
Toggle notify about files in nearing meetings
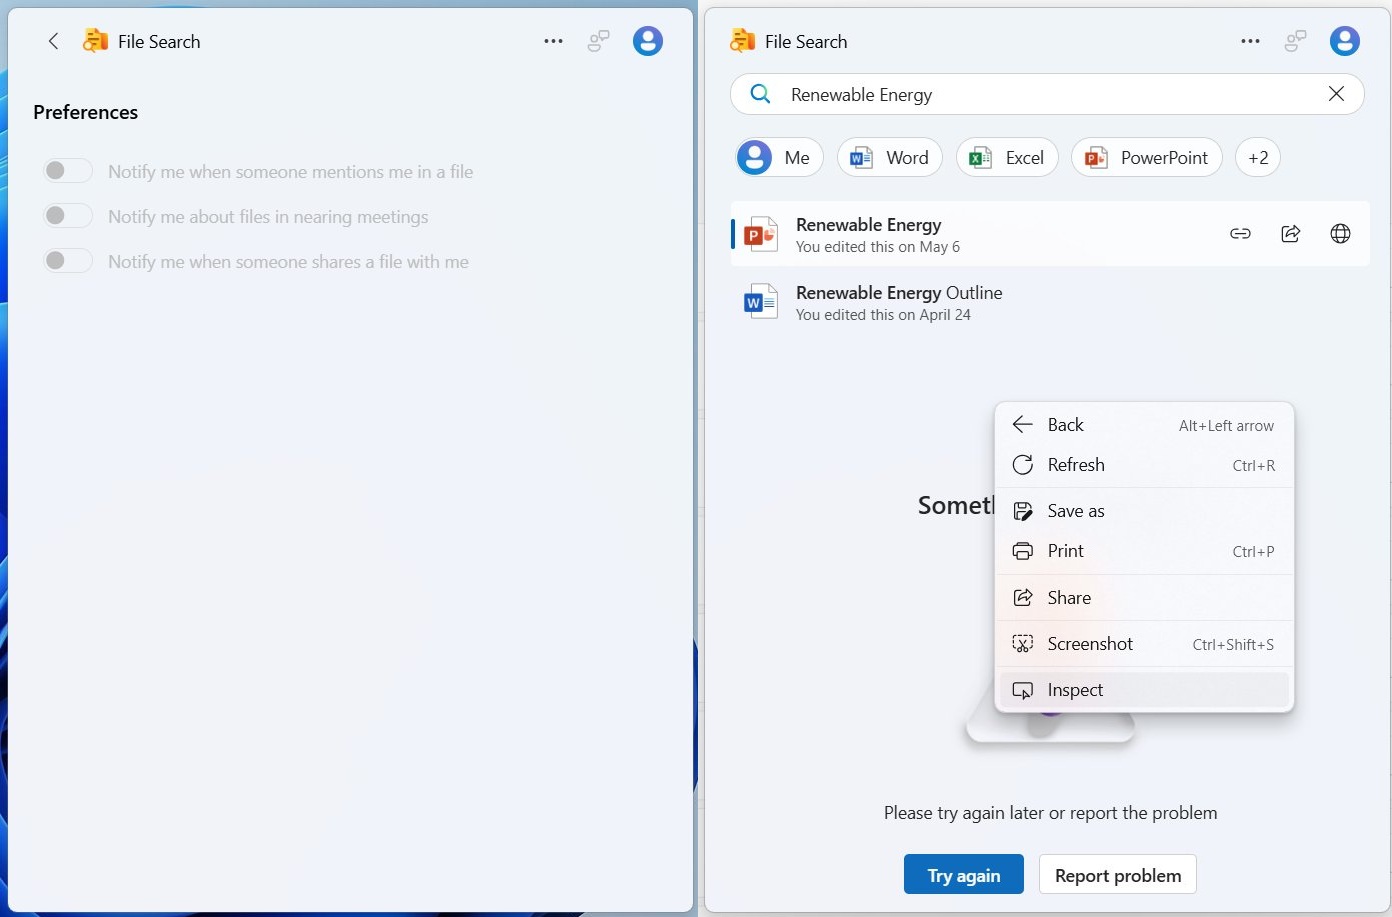pos(68,216)
